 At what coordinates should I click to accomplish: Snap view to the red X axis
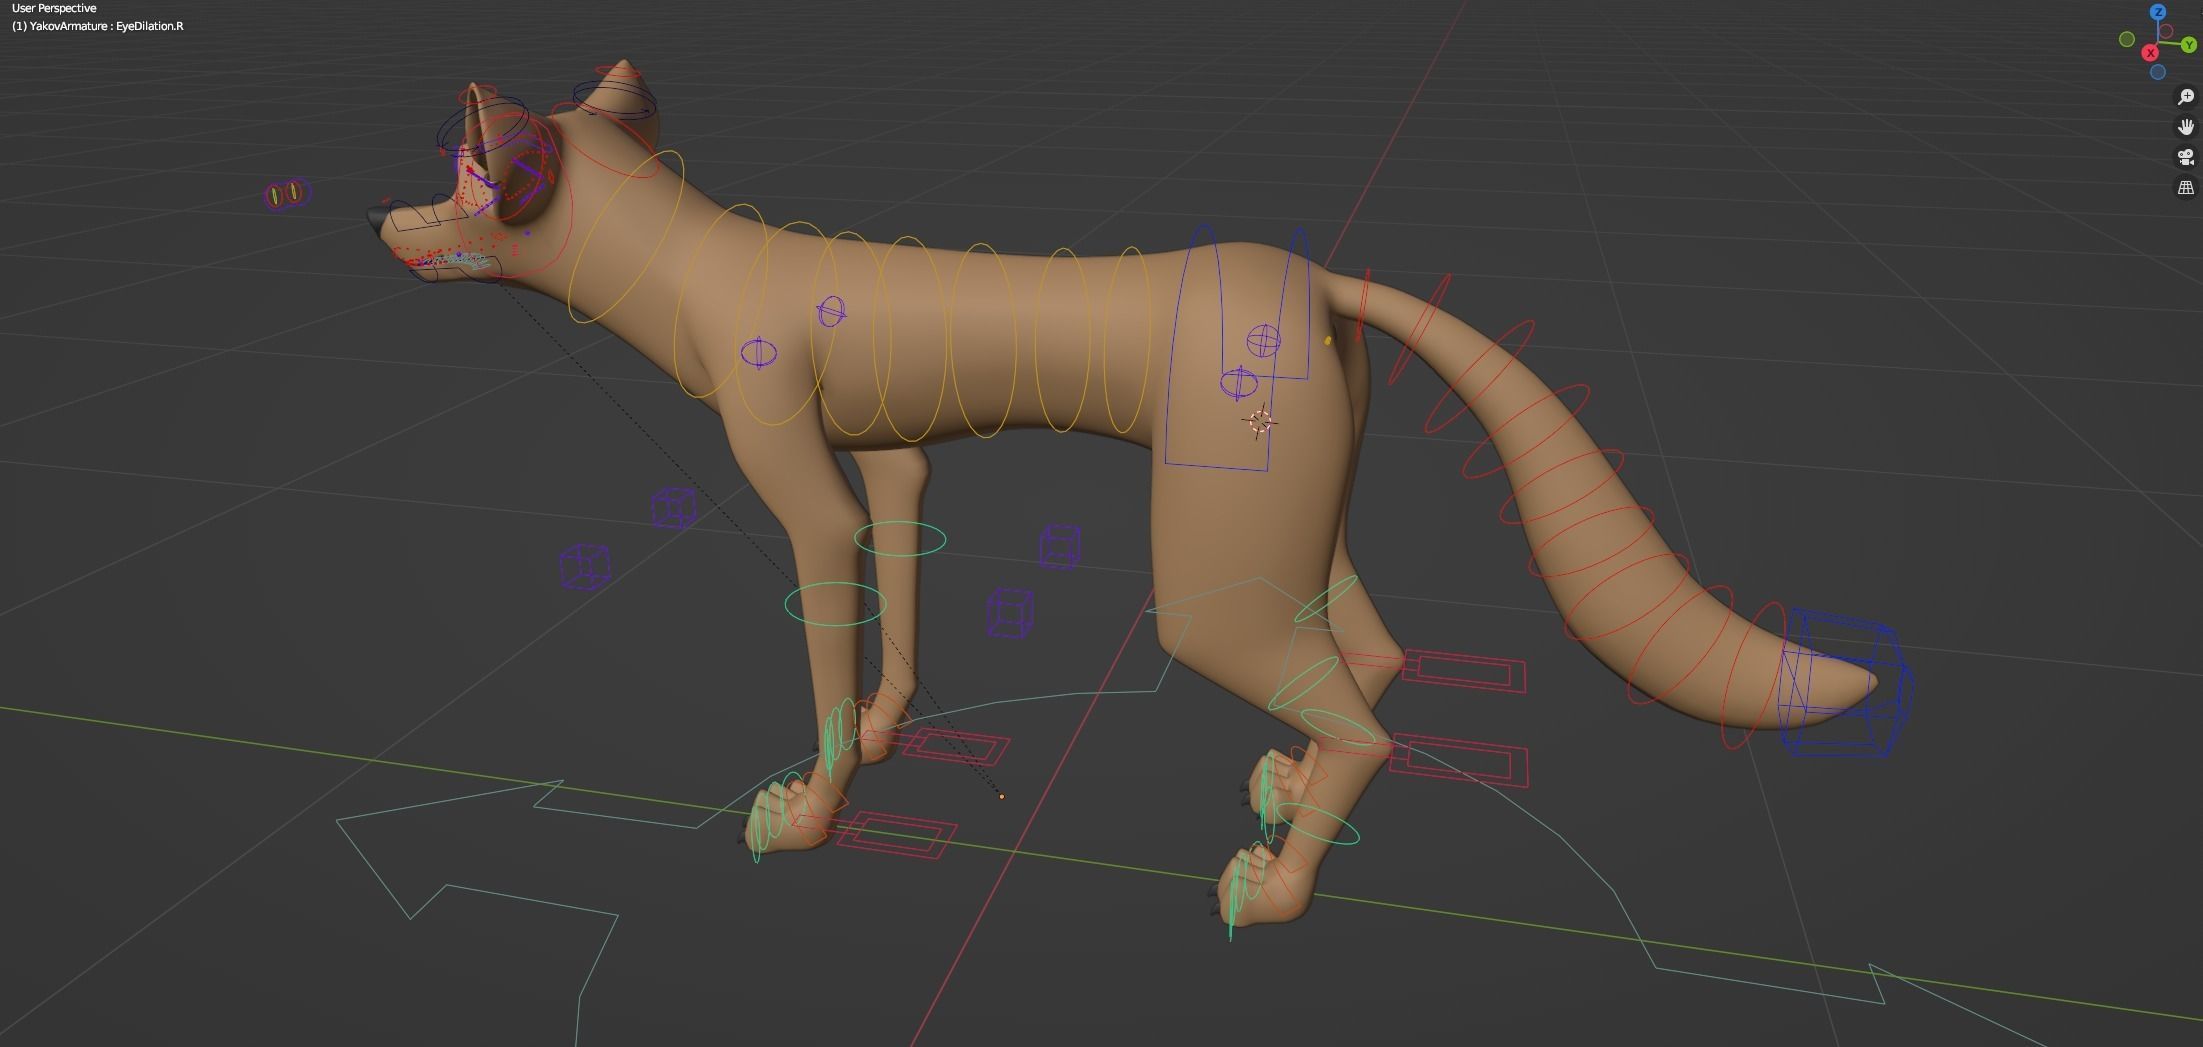coord(2150,53)
